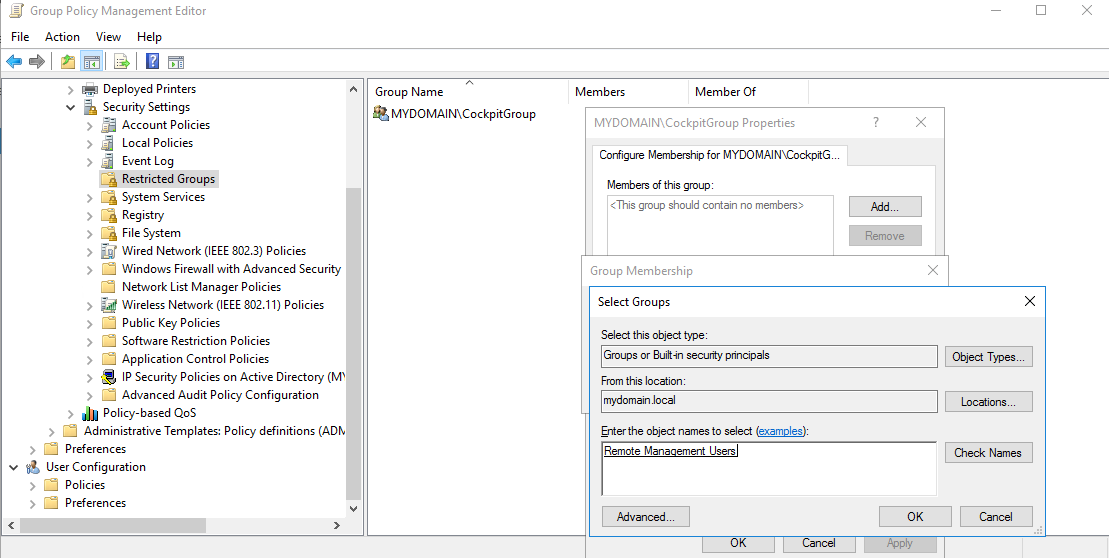The height and width of the screenshot is (558, 1109).
Task: Sort by Group Name column header
Action: pos(468,92)
